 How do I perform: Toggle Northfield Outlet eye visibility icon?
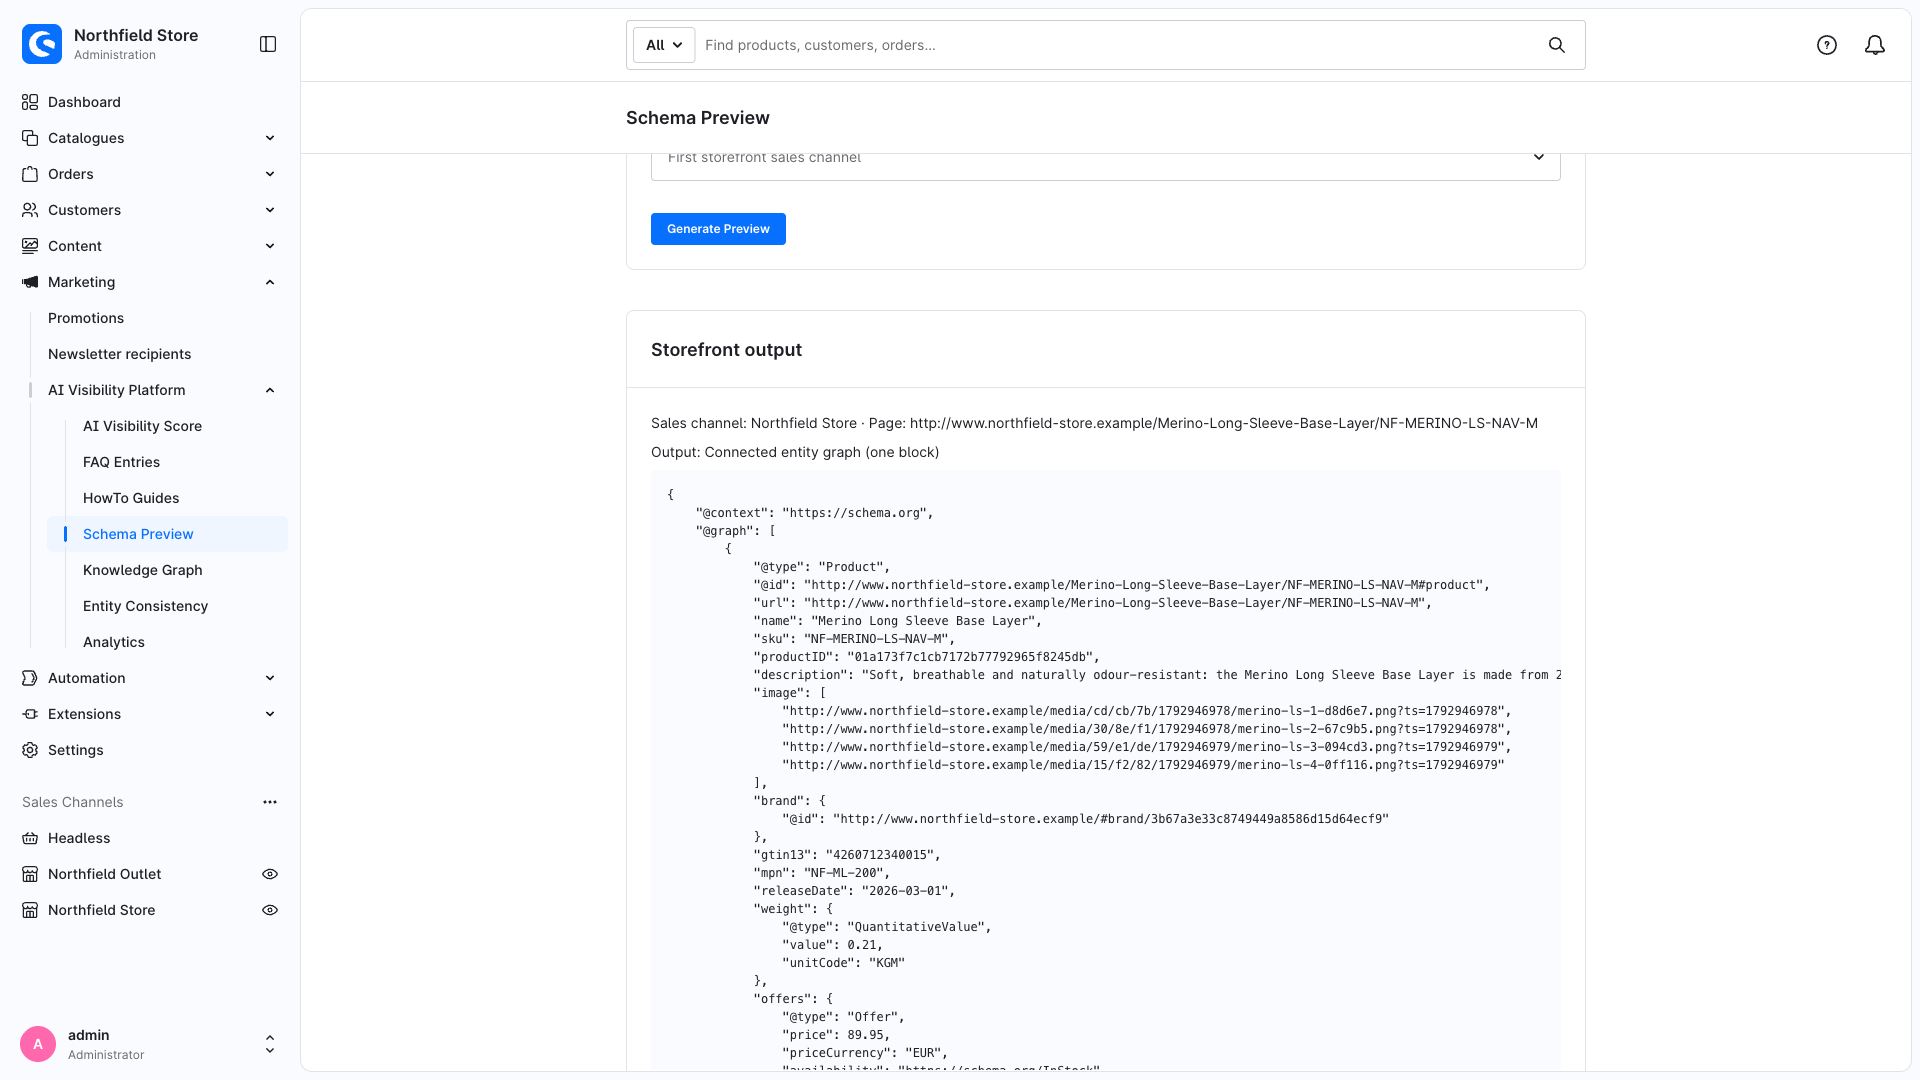(270, 874)
